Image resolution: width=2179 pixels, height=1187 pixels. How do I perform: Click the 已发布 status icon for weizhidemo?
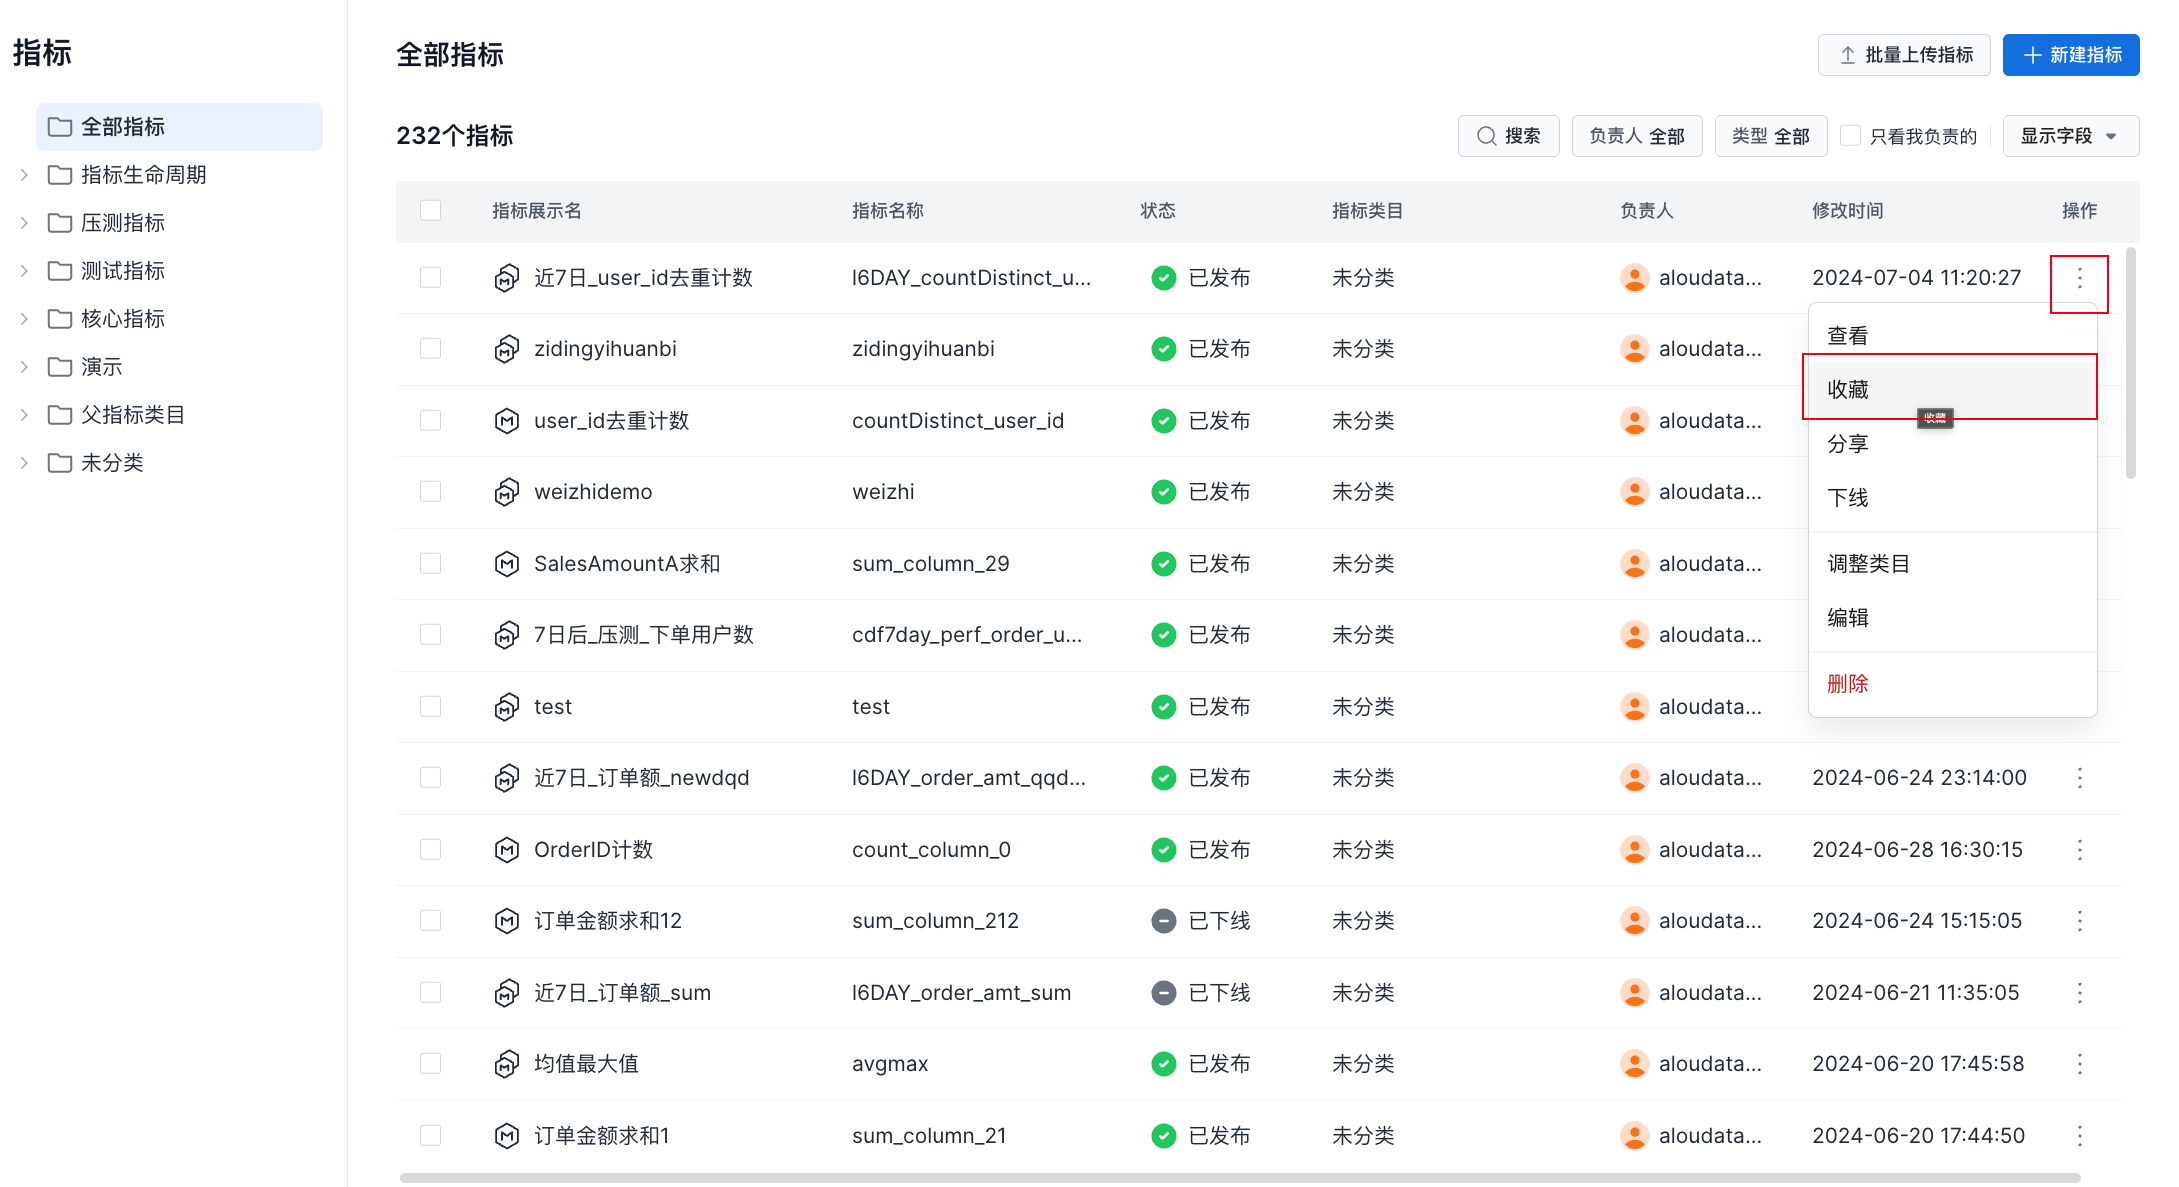click(1163, 492)
